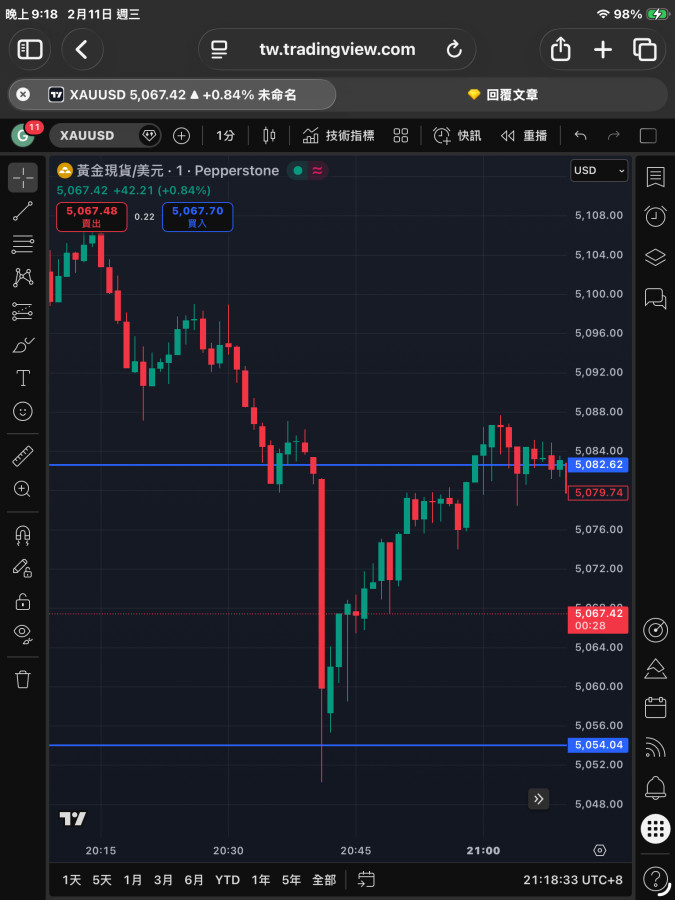
Task: Toggle the pink data update indicator
Action: [x=317, y=170]
